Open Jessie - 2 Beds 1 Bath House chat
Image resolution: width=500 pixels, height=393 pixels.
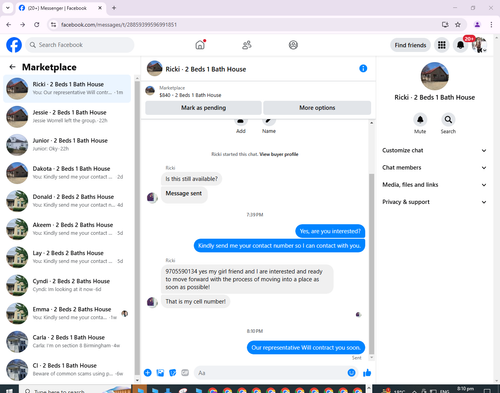67,117
